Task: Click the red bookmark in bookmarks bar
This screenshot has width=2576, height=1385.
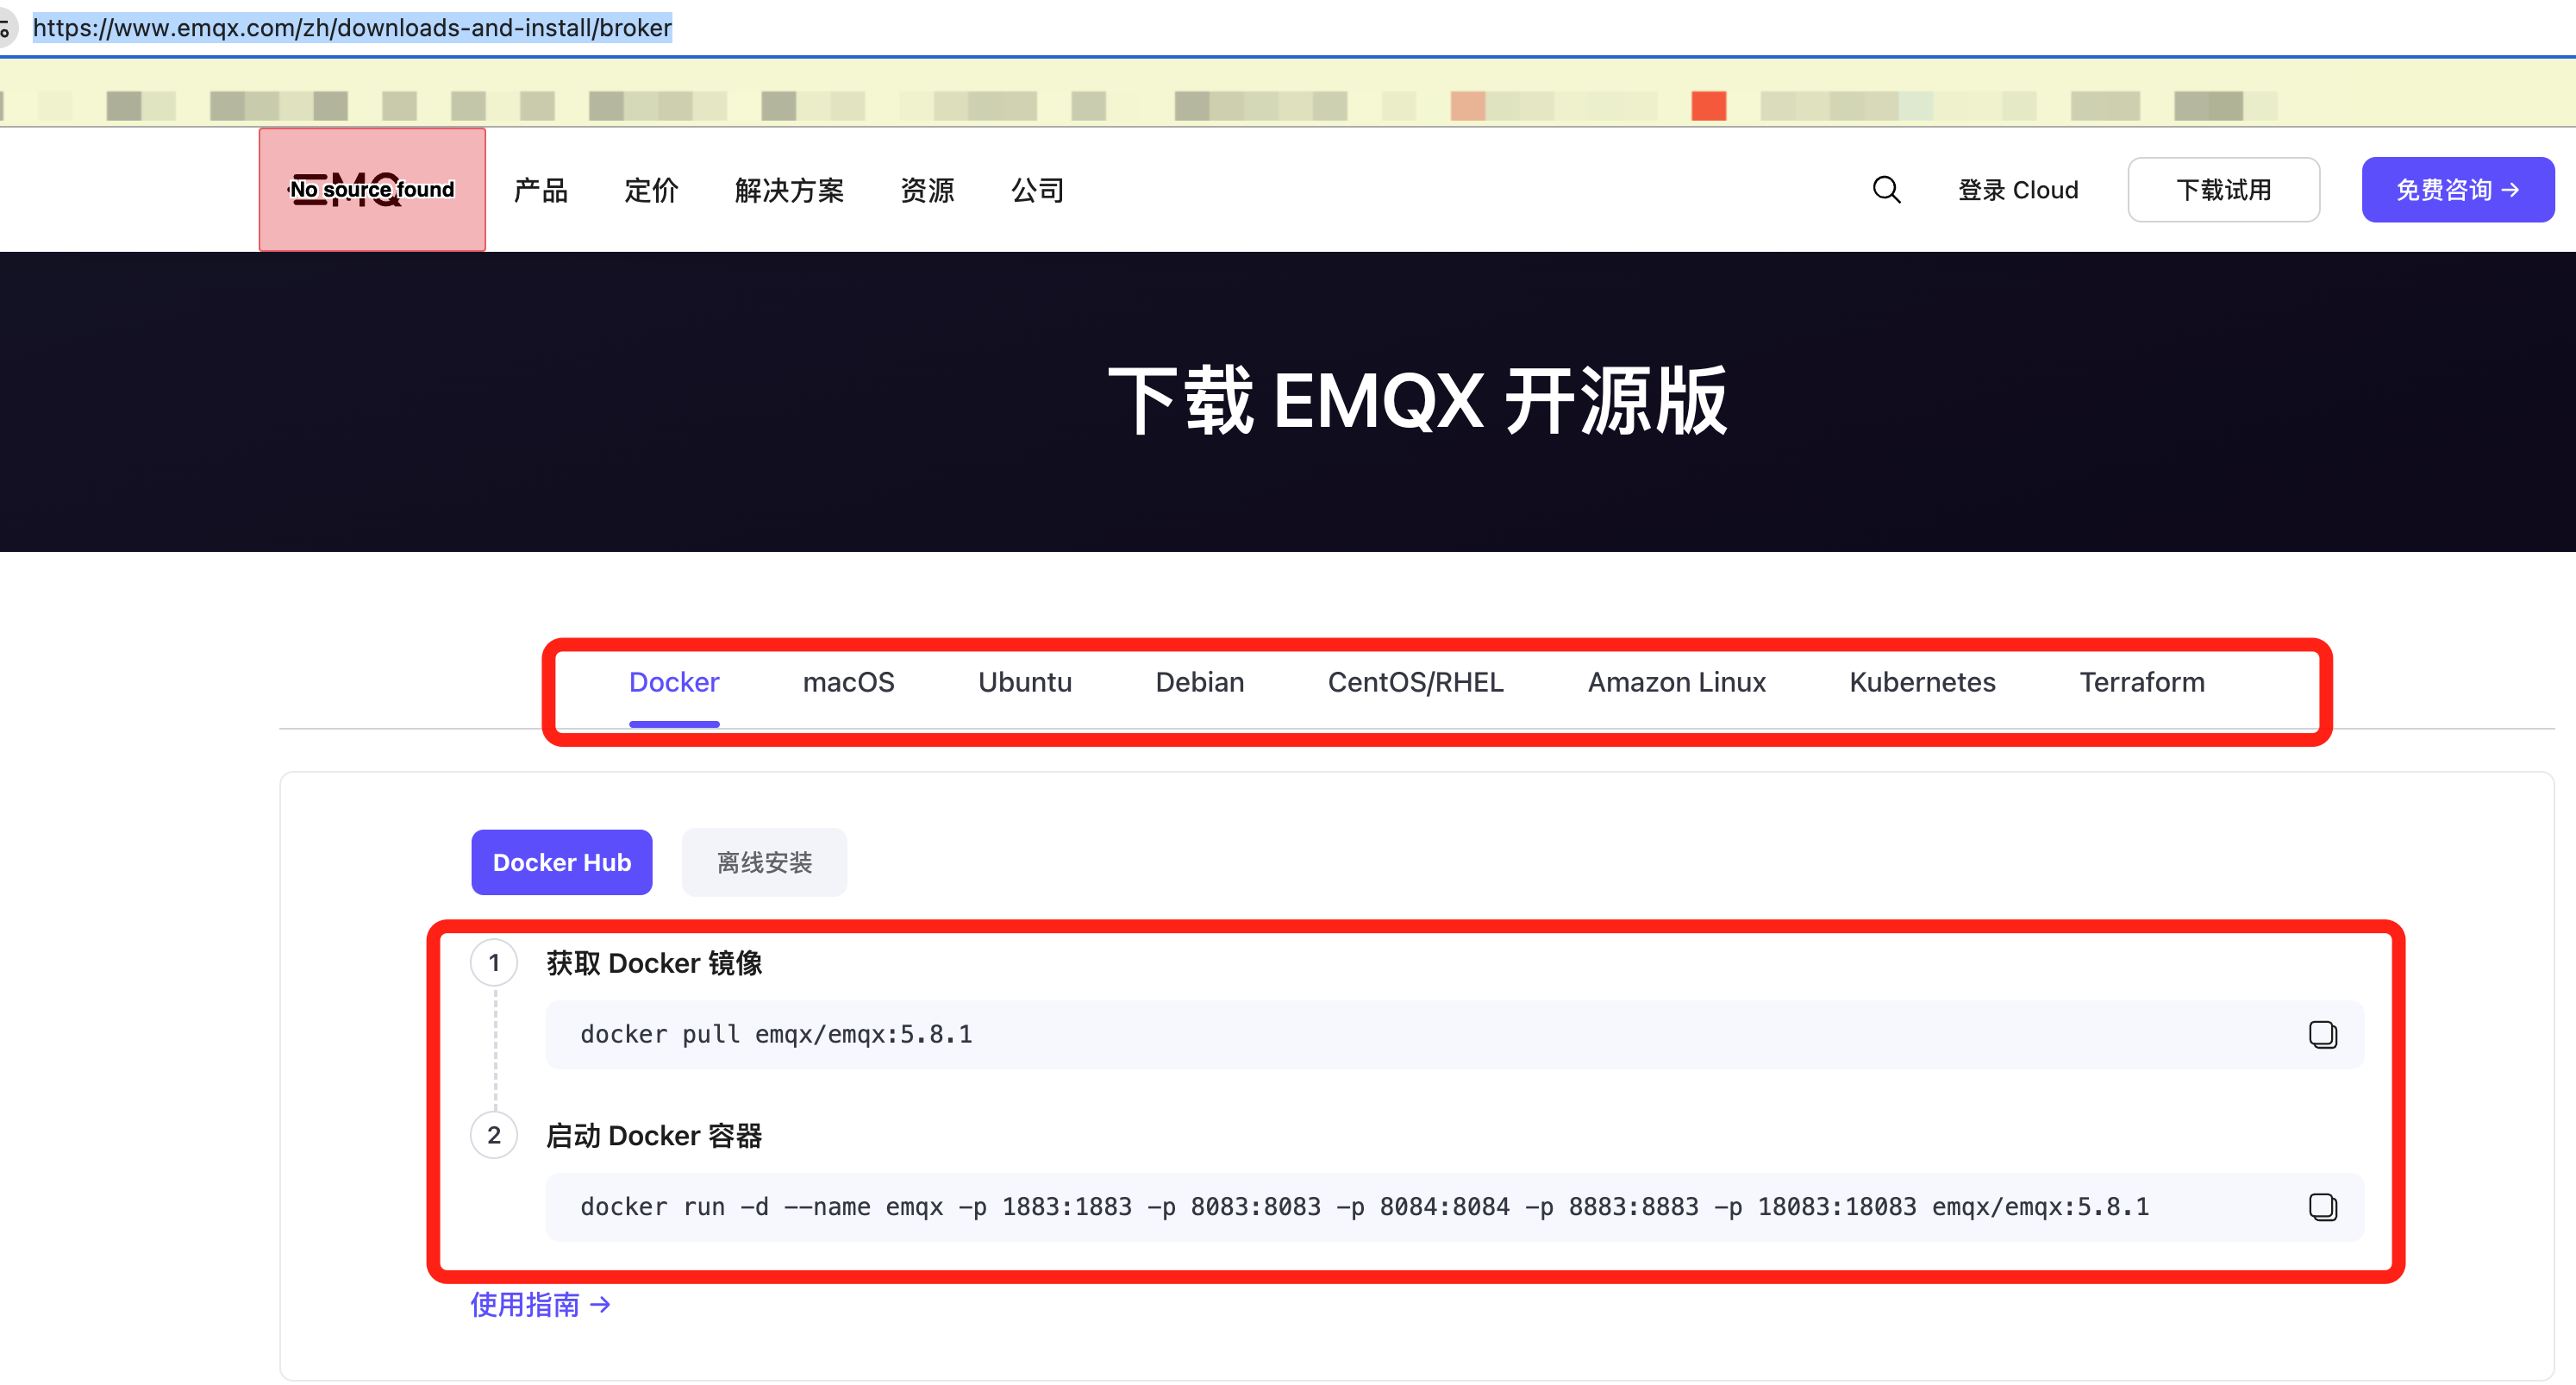Action: click(x=1708, y=106)
